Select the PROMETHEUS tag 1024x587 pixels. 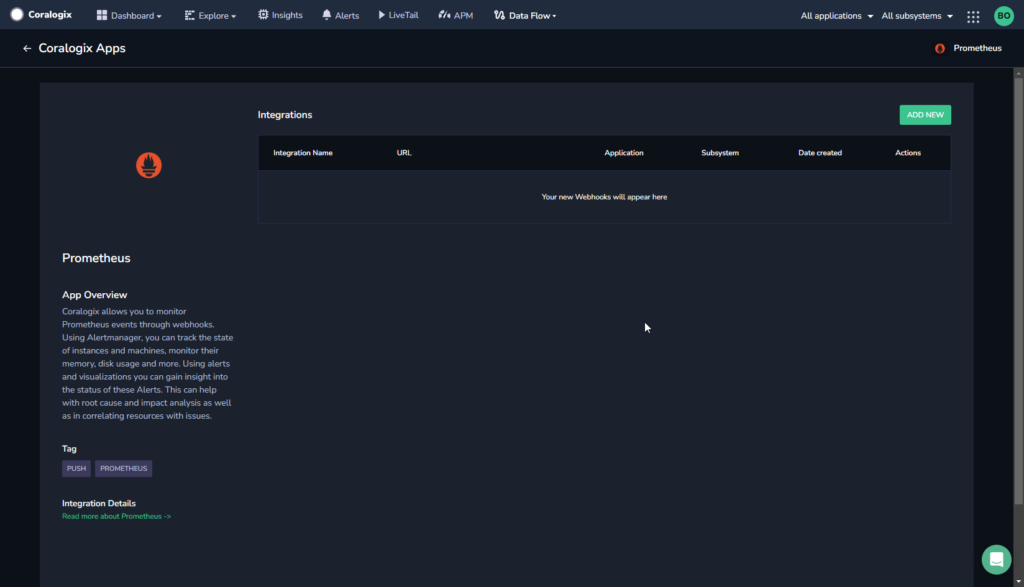123,468
